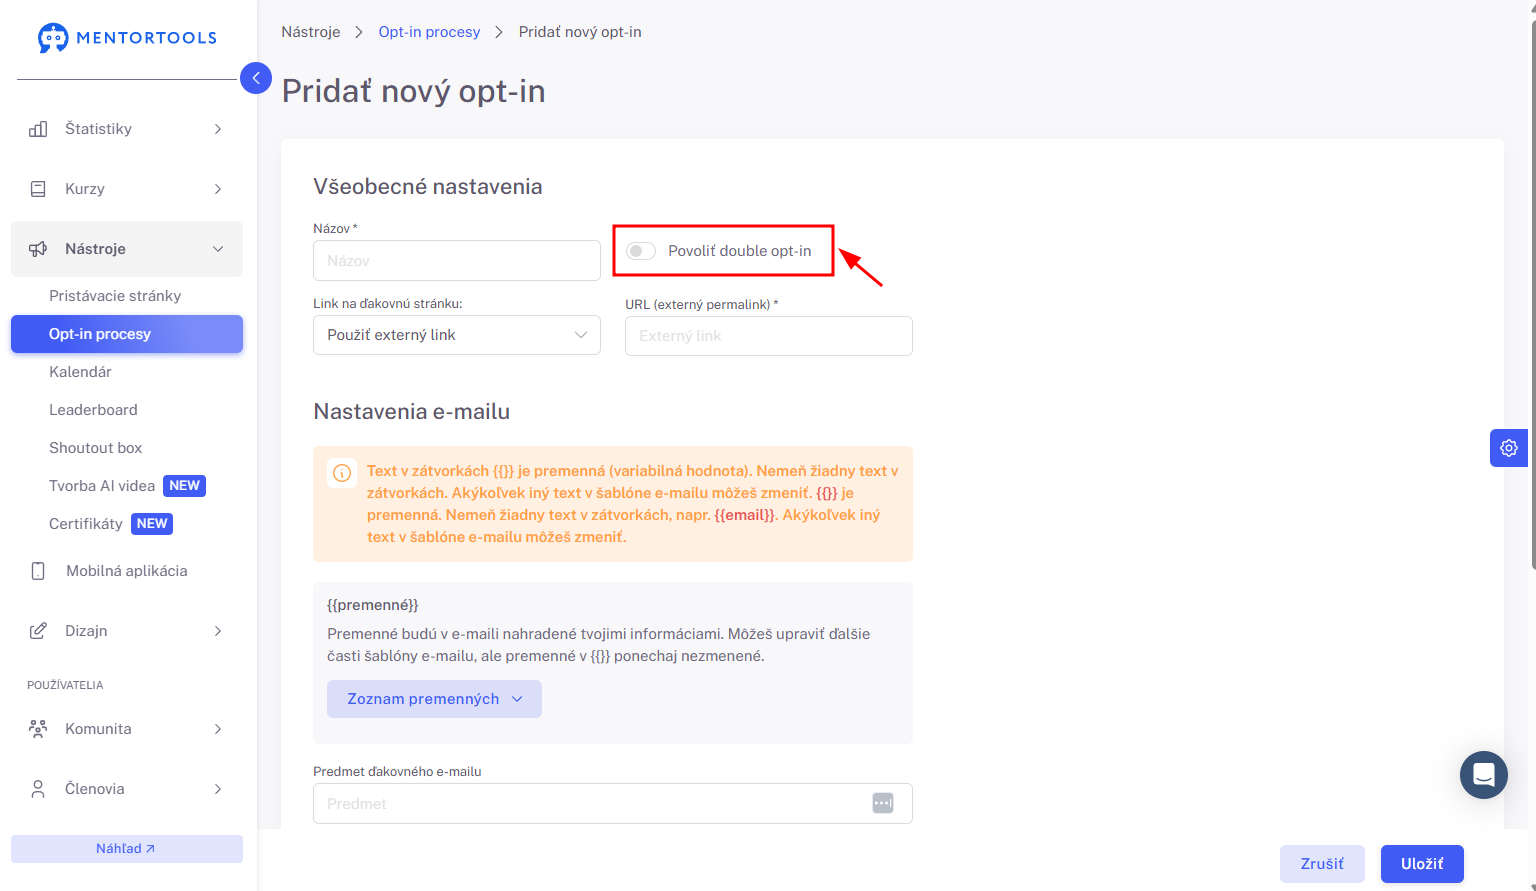Open the blue settings gear widget
The width and height of the screenshot is (1536, 891).
click(1509, 448)
